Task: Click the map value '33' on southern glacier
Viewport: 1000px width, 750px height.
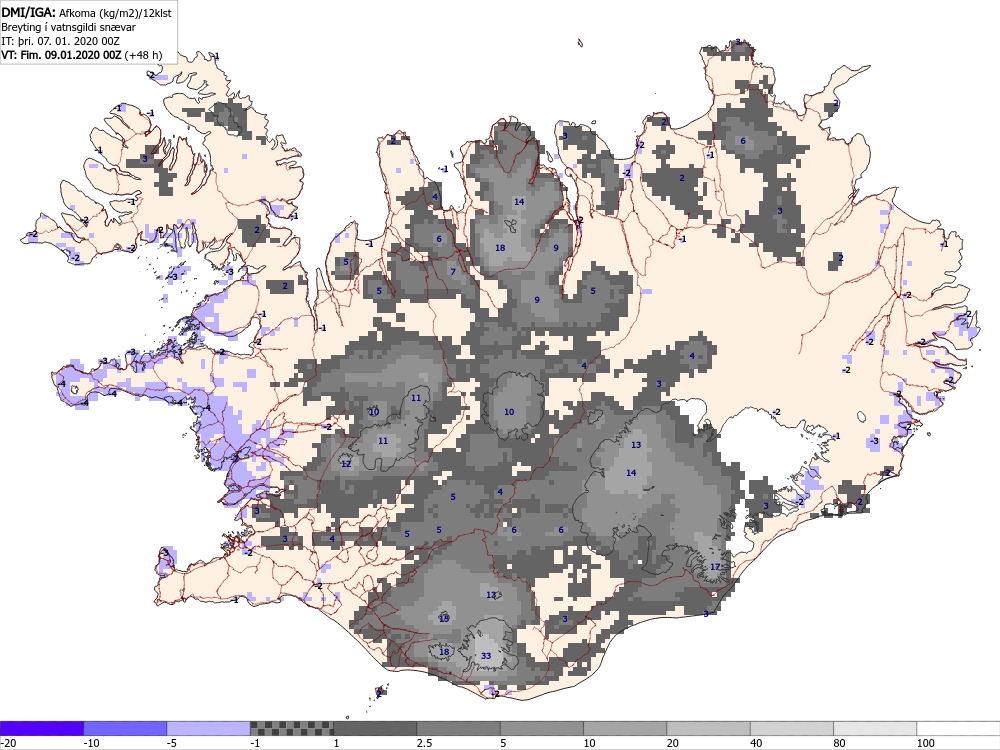Action: [486, 656]
